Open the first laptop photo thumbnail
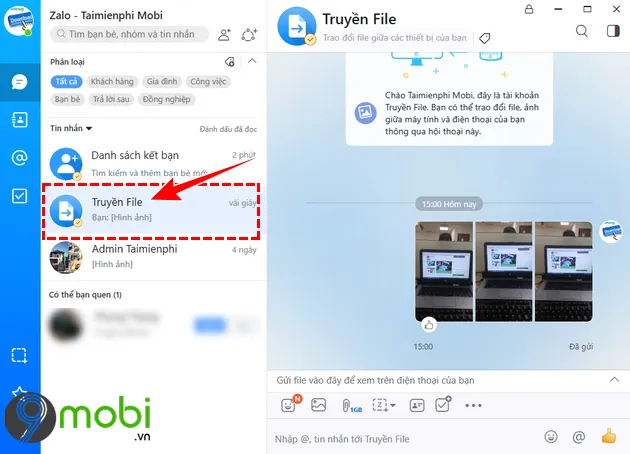The height and width of the screenshot is (454, 630). point(444,272)
